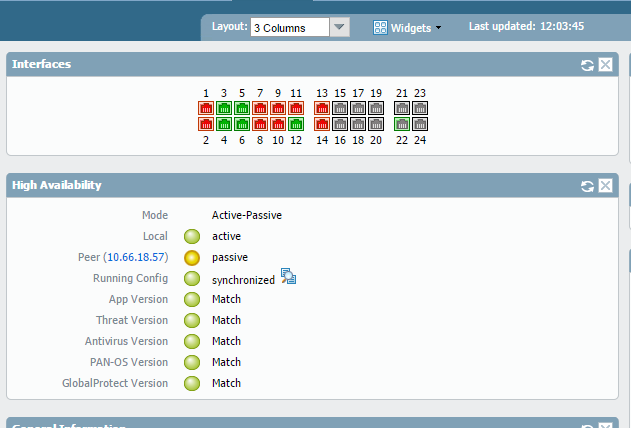Click green interface port 22
This screenshot has height=428, width=631.
pos(402,124)
